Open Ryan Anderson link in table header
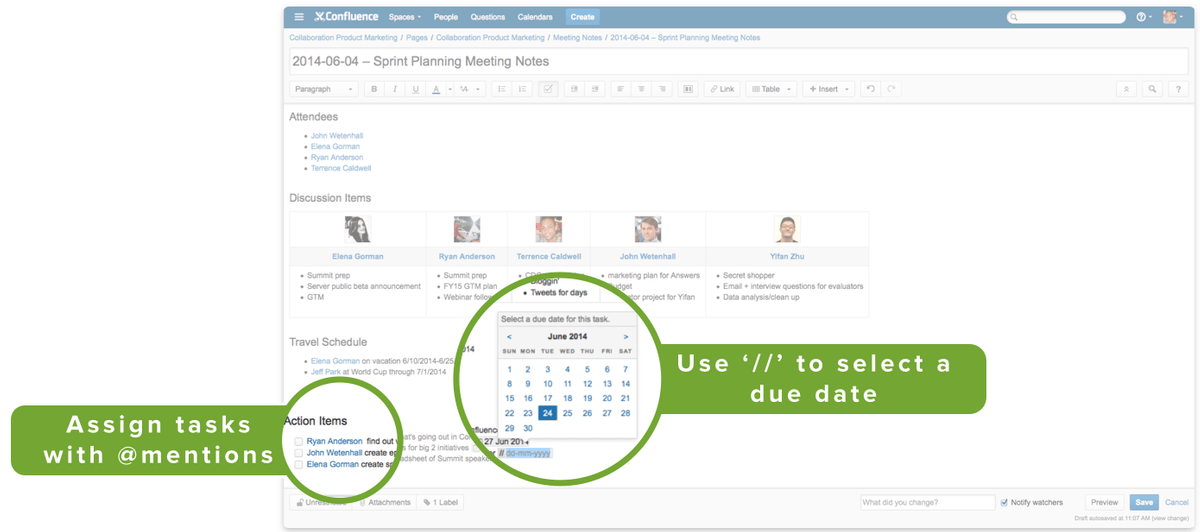1200x532 pixels. pos(467,257)
